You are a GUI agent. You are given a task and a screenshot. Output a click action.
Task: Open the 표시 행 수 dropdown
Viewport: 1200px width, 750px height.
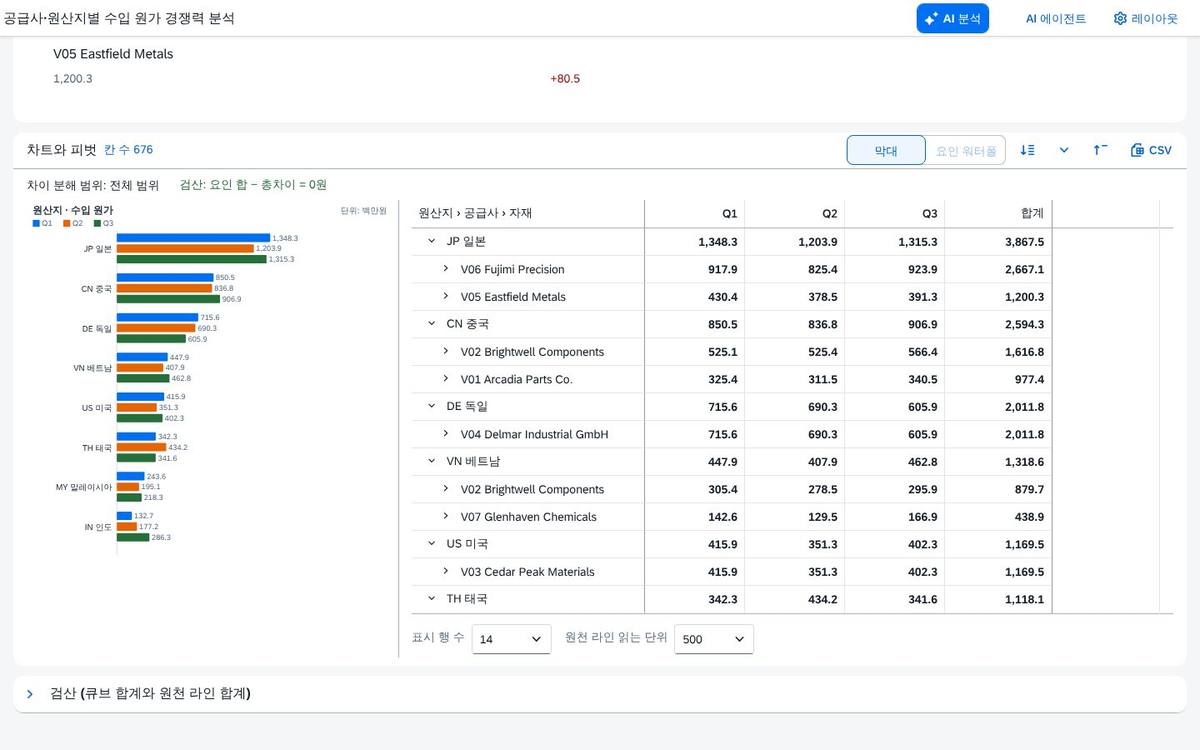tap(511, 639)
